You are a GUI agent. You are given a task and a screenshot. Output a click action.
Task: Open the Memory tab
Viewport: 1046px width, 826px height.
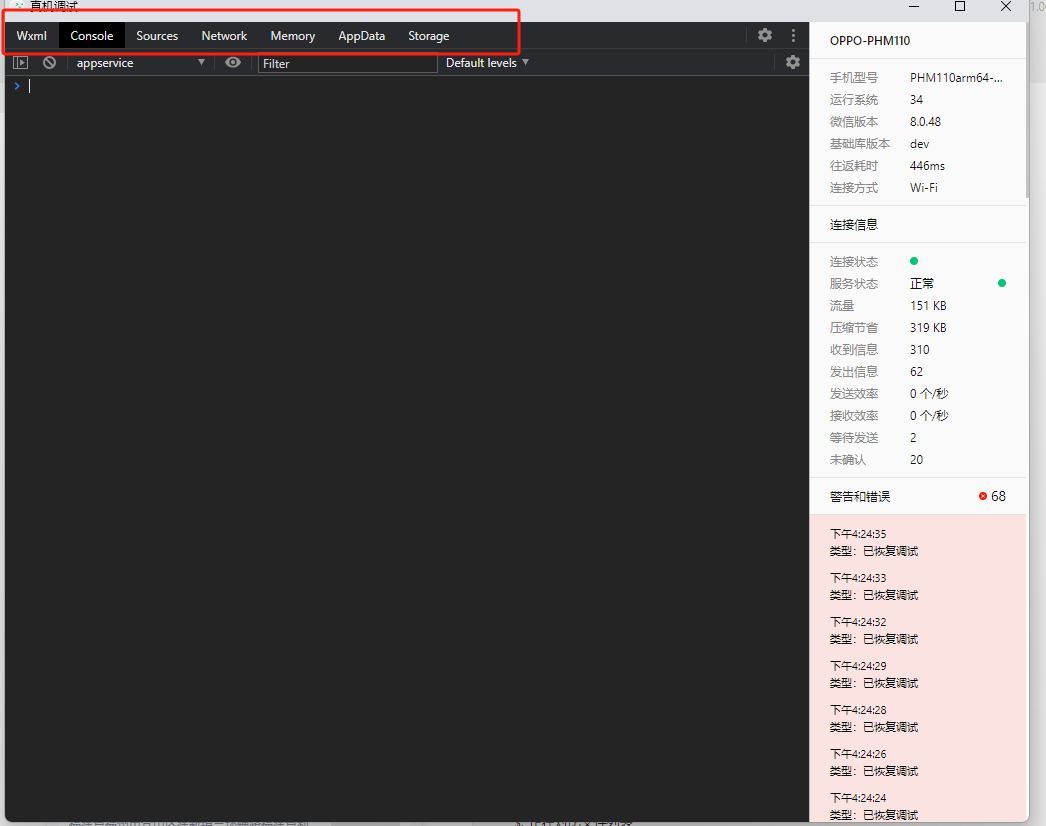pyautogui.click(x=292, y=36)
